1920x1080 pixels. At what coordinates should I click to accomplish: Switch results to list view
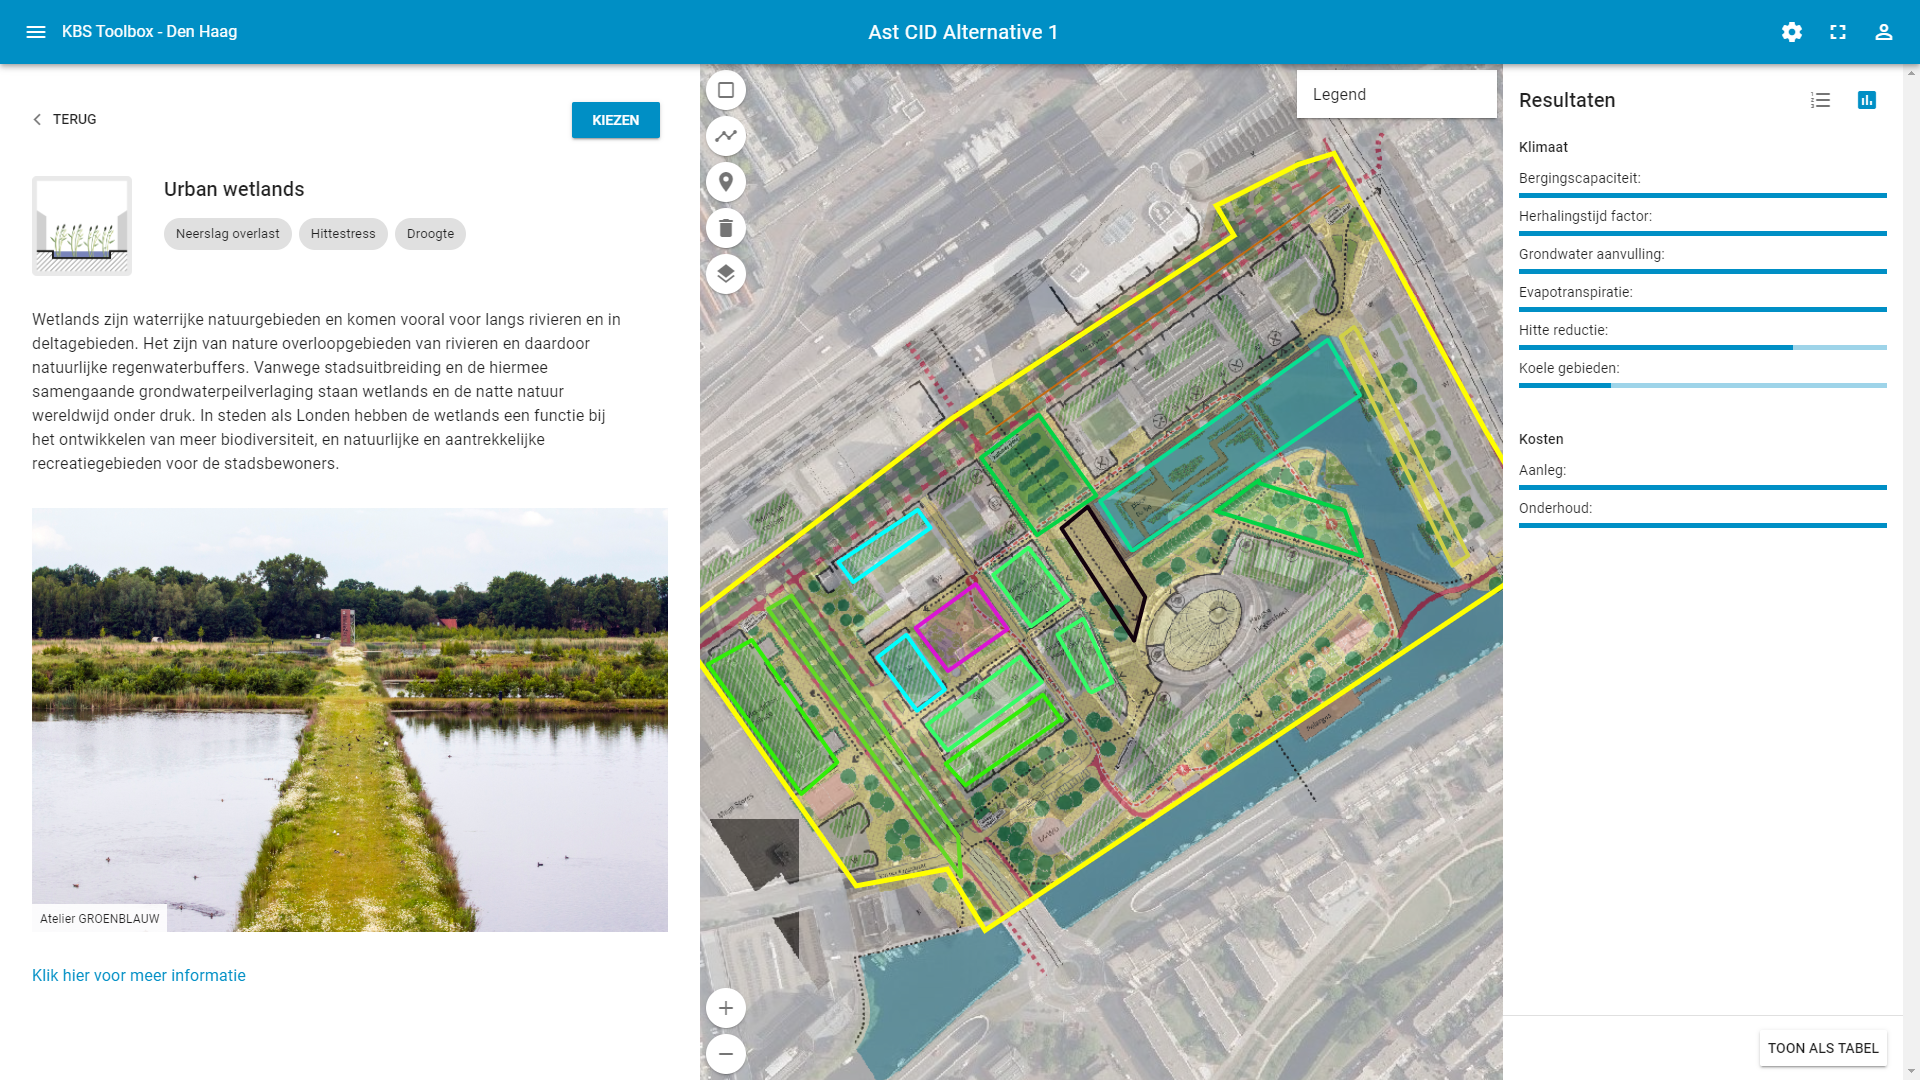click(x=1820, y=100)
